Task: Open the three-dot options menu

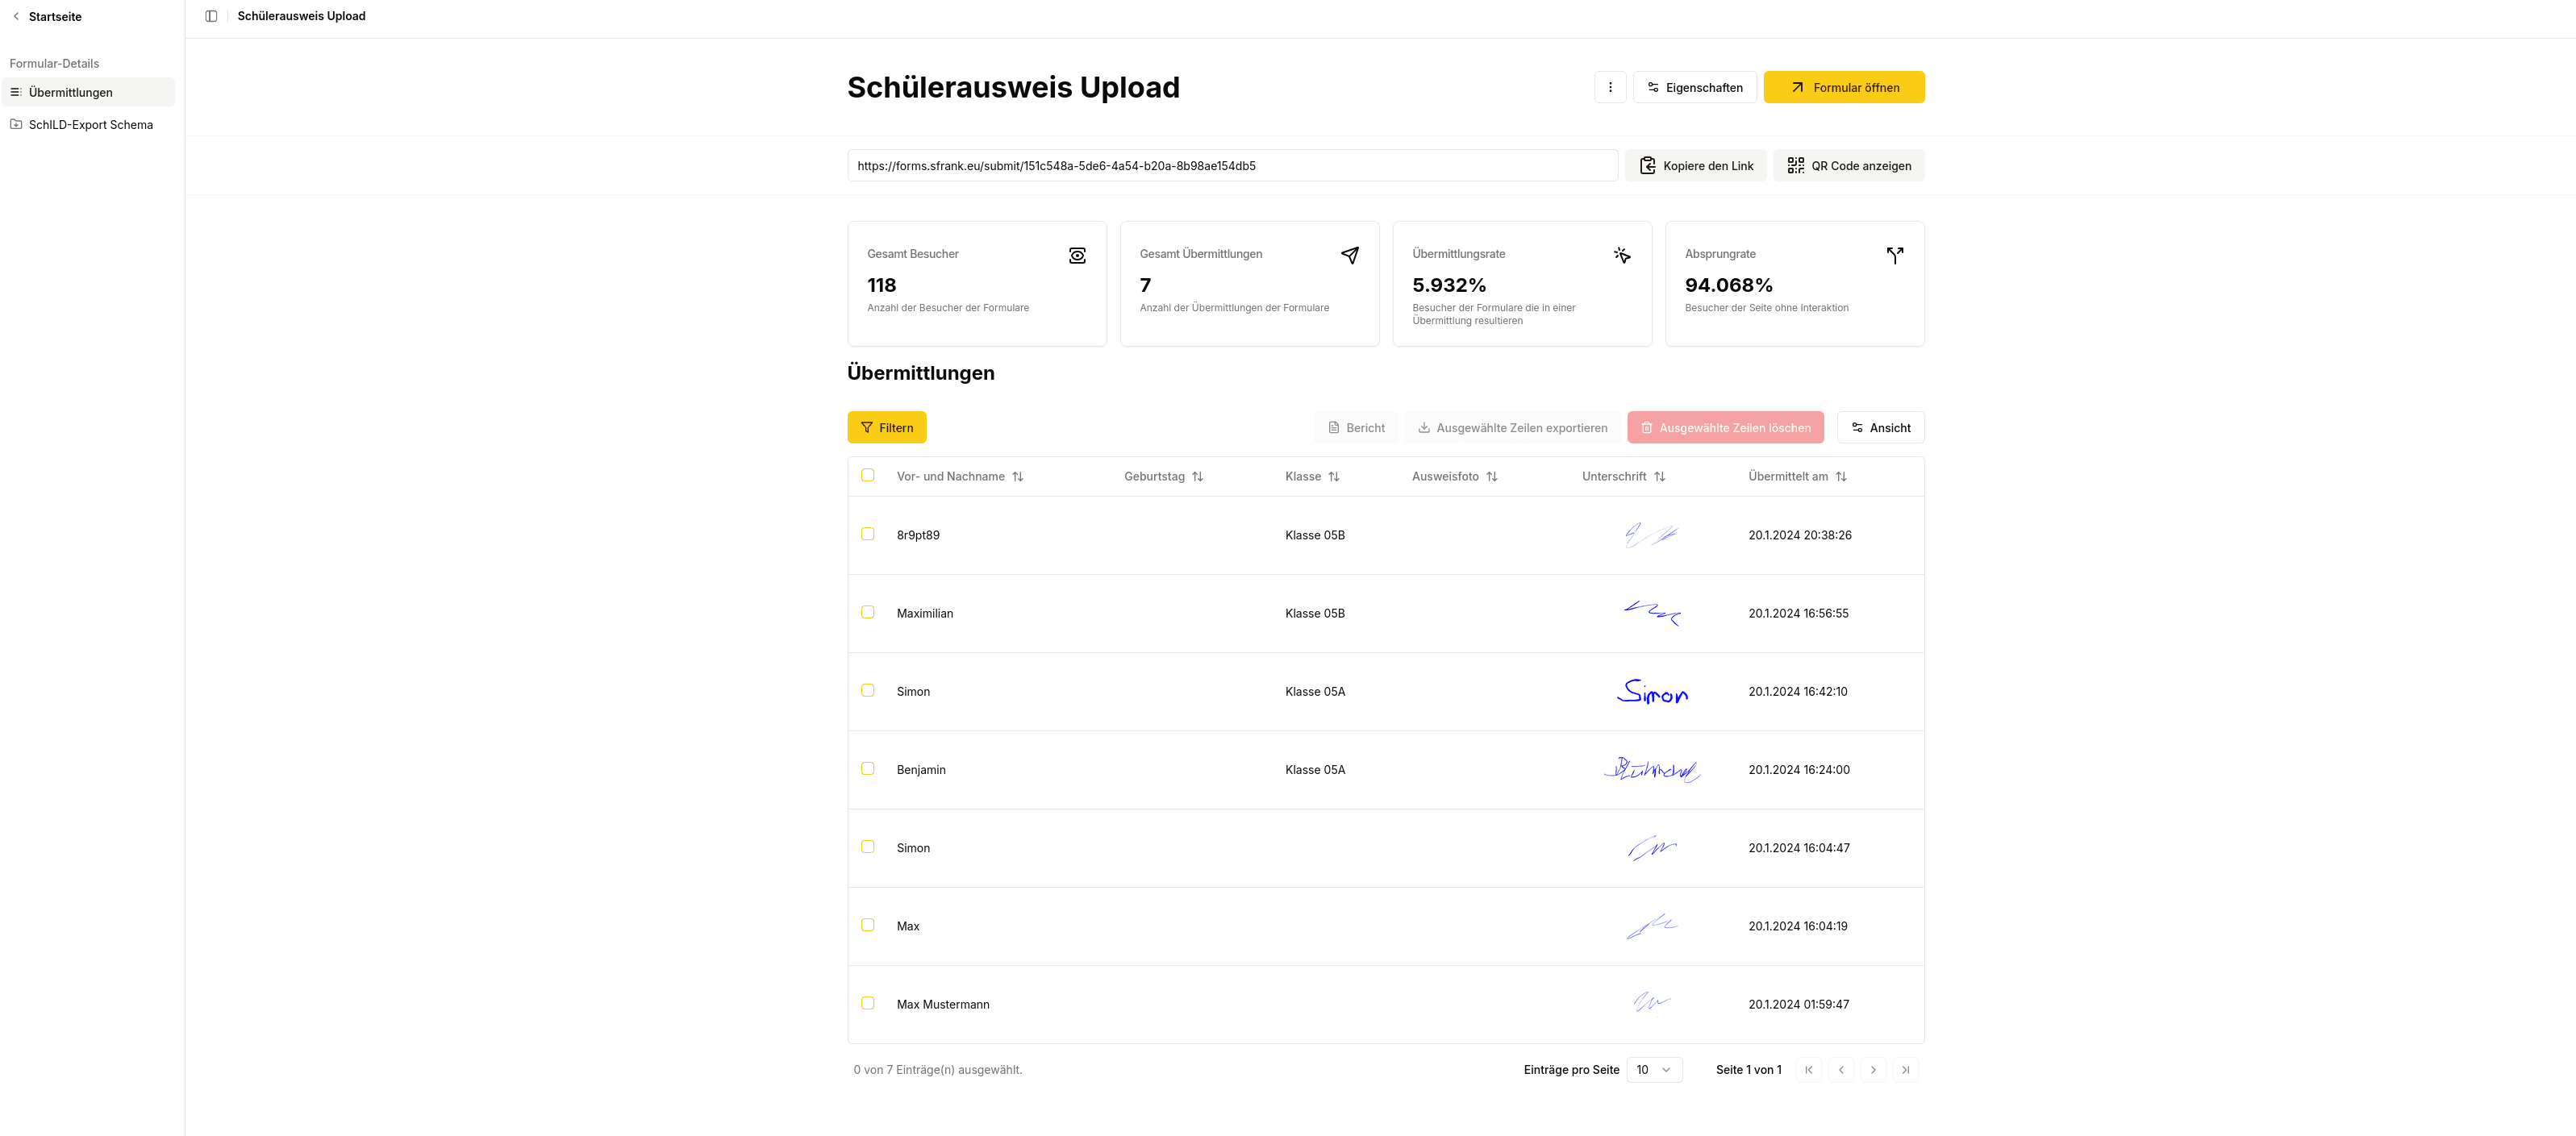Action: tap(1610, 87)
